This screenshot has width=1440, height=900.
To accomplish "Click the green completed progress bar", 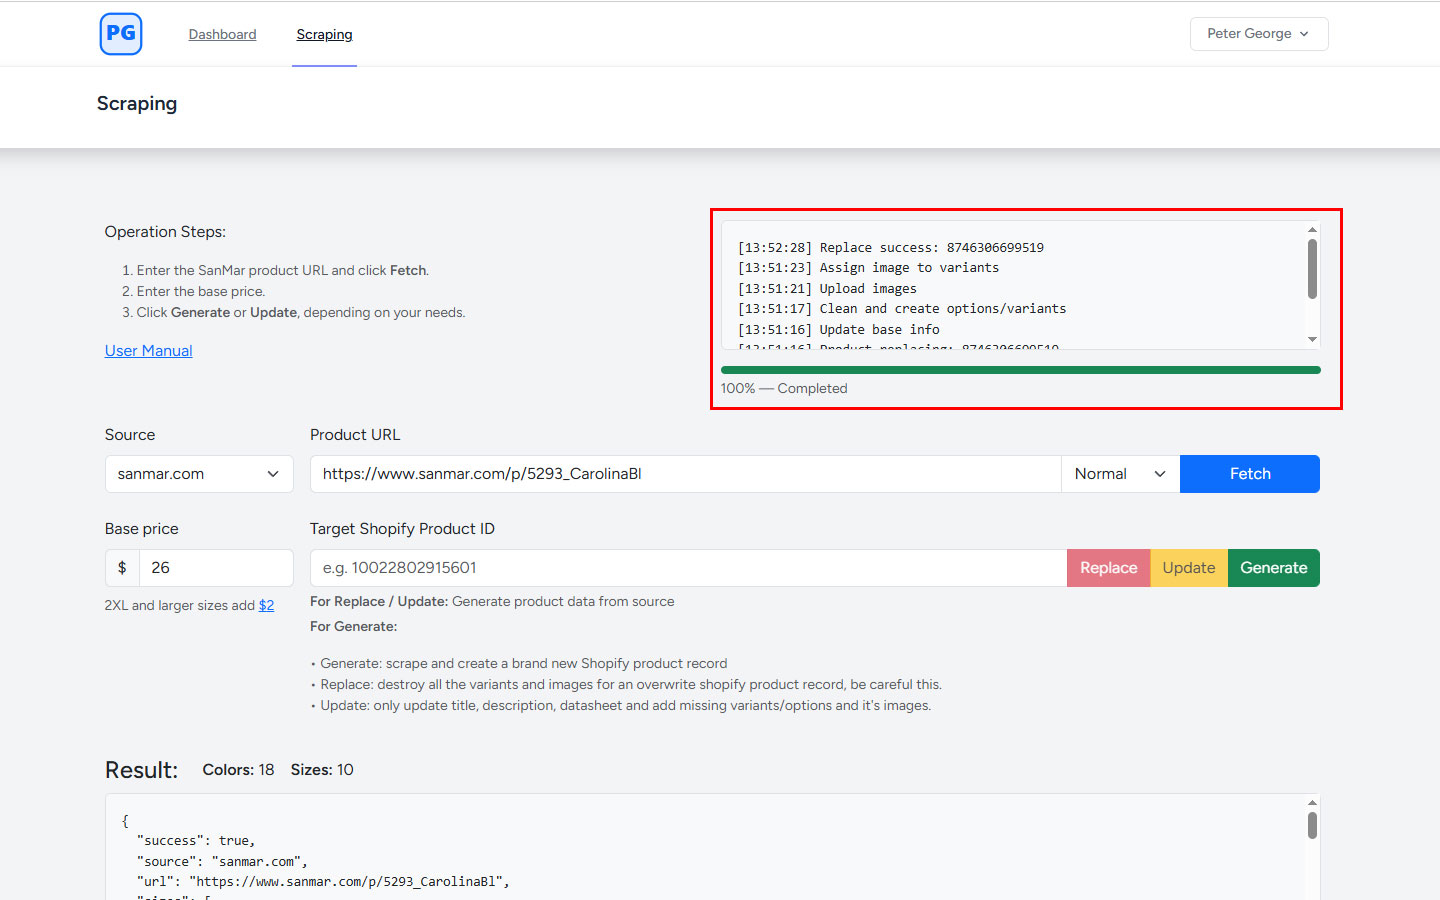I will coord(1020,370).
